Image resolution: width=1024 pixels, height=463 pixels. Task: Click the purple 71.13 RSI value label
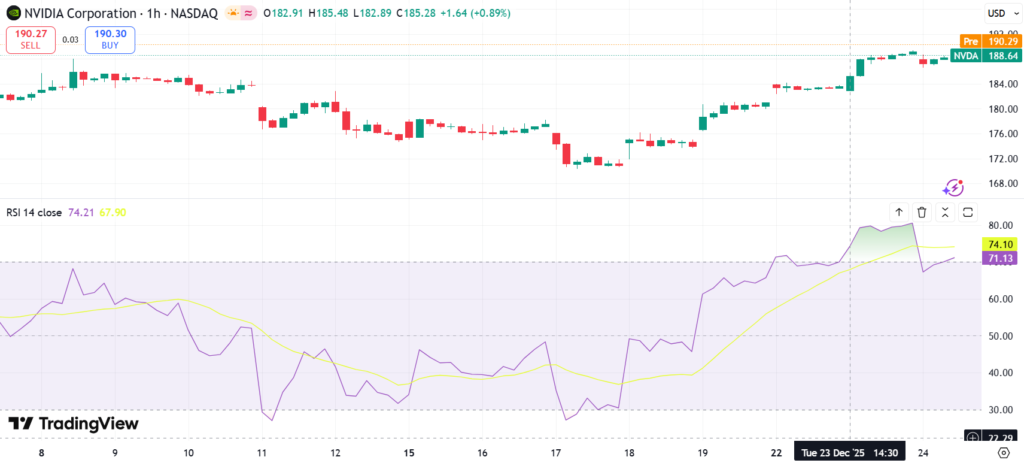point(999,257)
